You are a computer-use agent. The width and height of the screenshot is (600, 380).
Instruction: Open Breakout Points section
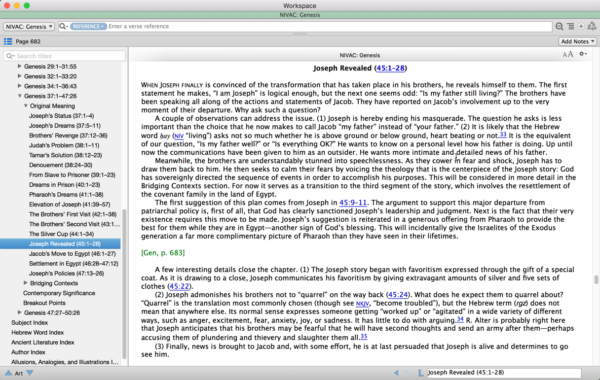[44, 303]
